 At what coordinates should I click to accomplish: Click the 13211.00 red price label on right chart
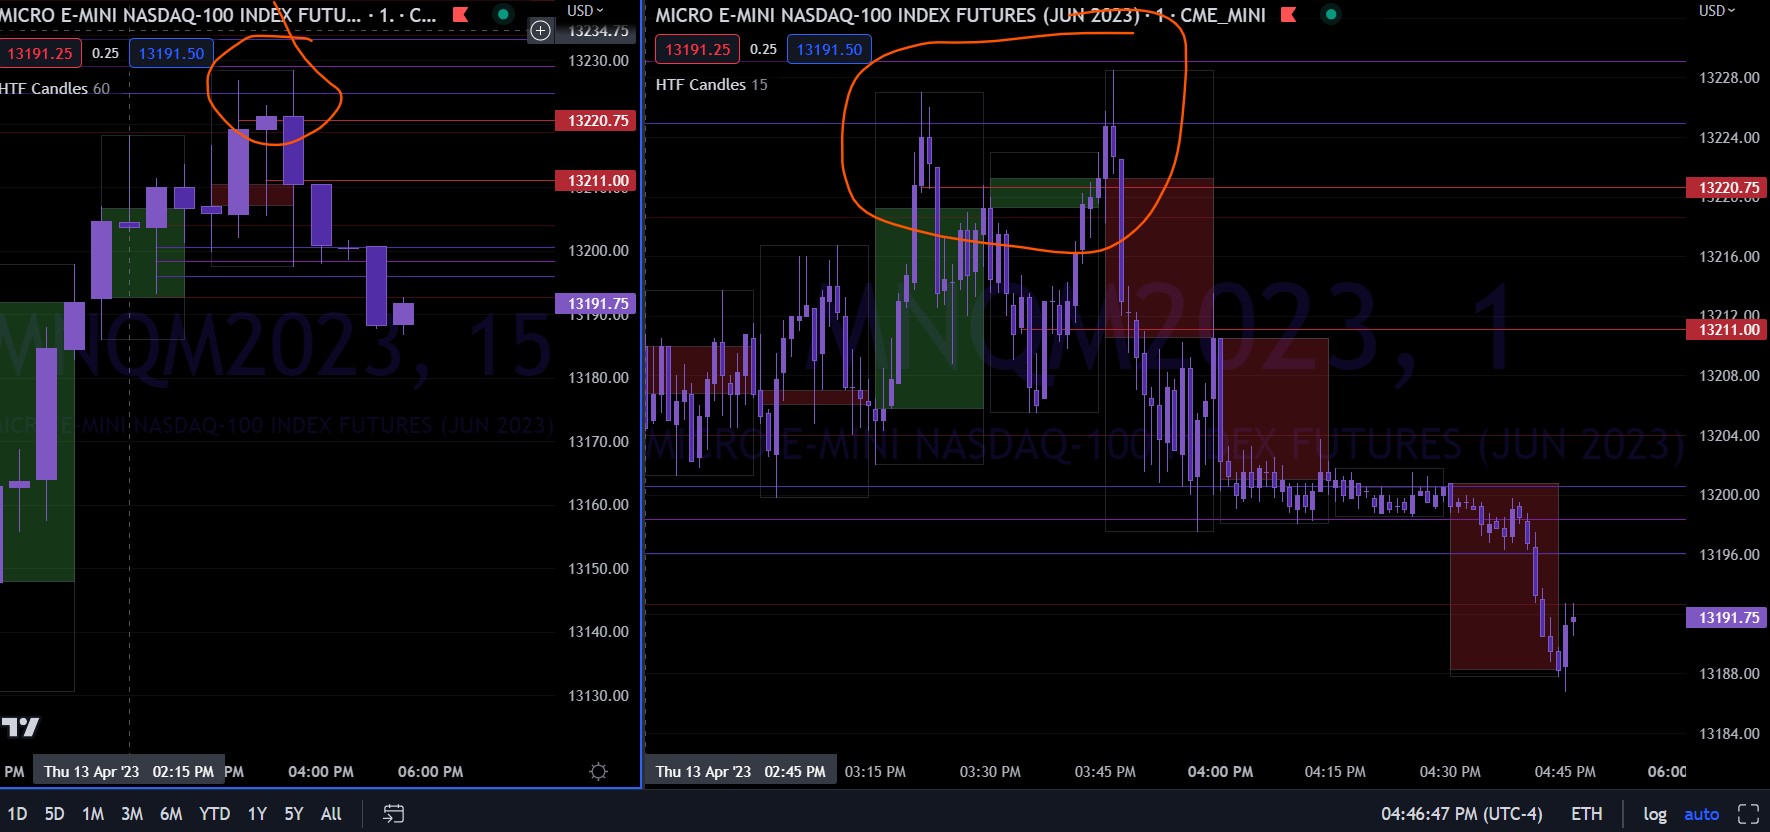(1727, 330)
